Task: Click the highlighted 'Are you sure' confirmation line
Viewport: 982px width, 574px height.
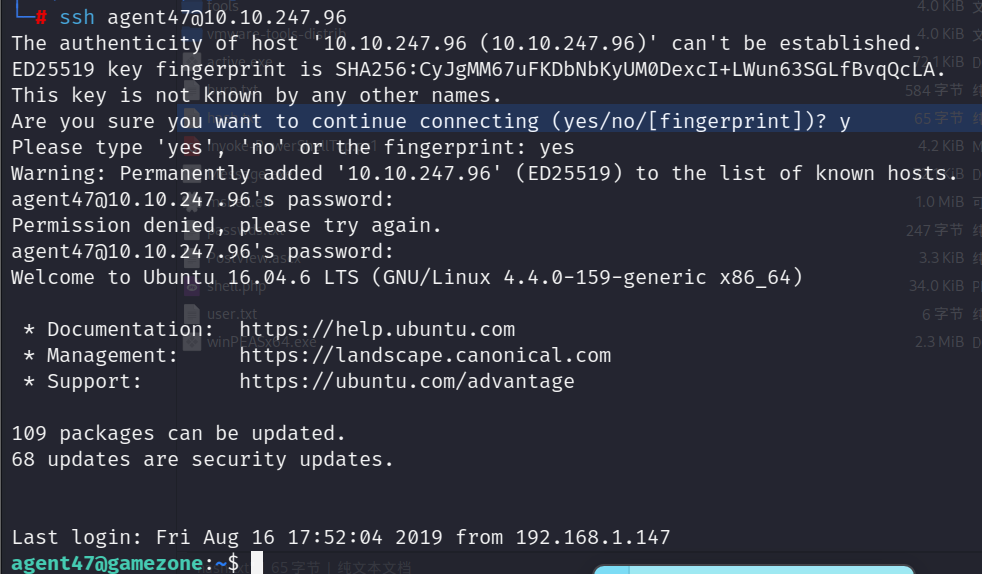Action: [431, 121]
